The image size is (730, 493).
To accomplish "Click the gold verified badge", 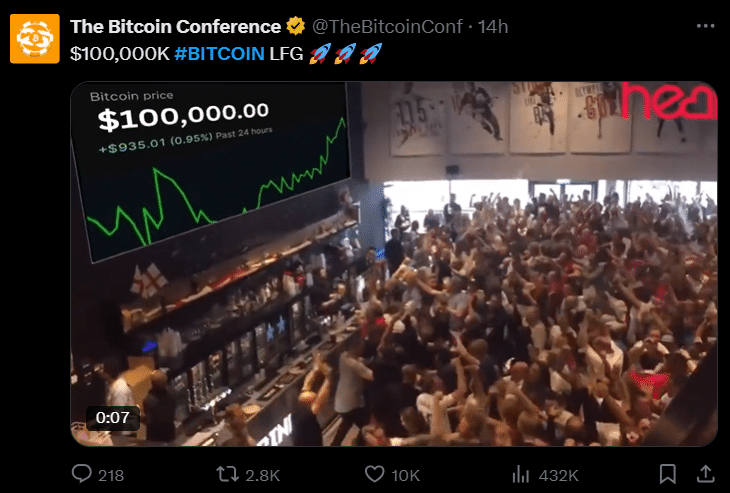I will (296, 27).
